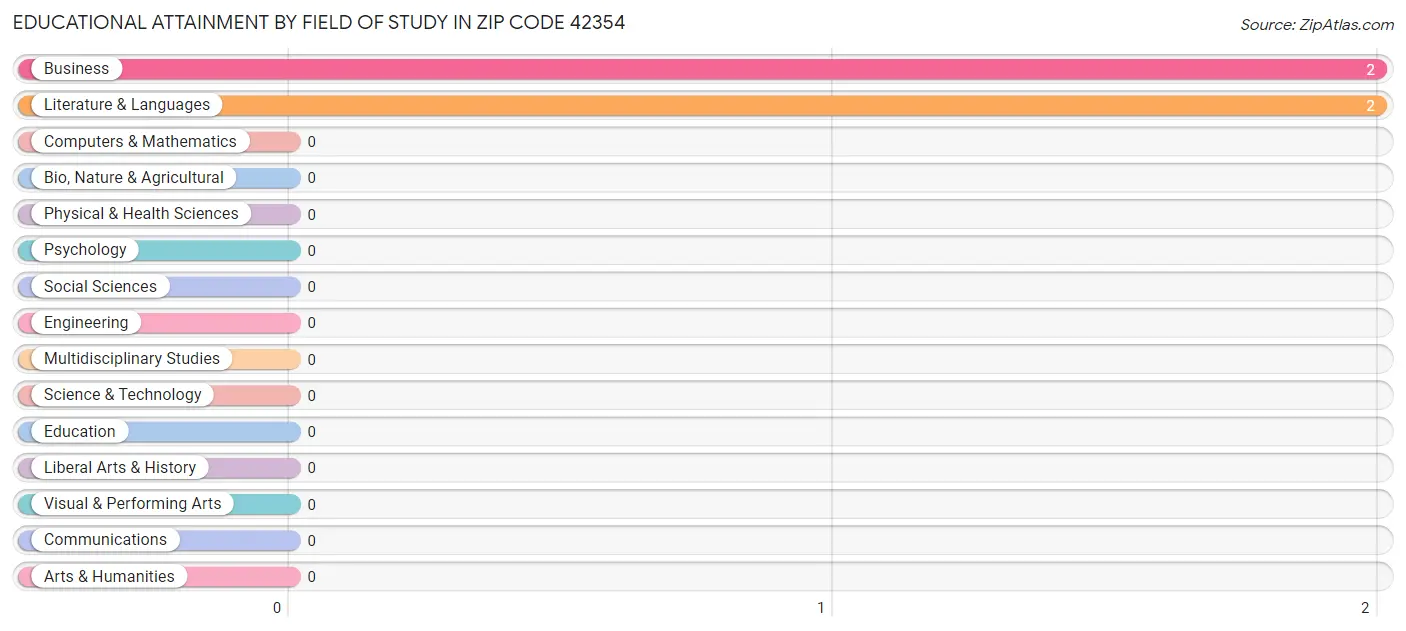Select the Literature & Languages label
1406x631 pixels.
(127, 105)
